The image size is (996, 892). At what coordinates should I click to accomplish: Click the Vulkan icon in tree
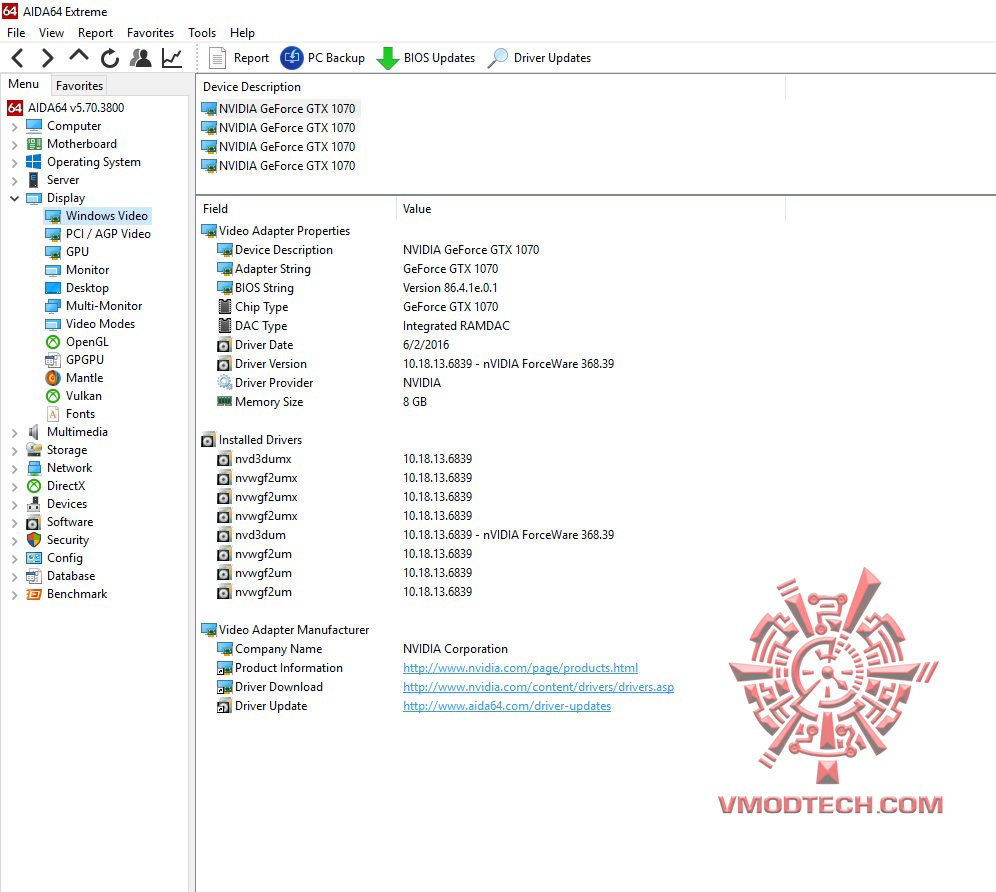pos(53,396)
